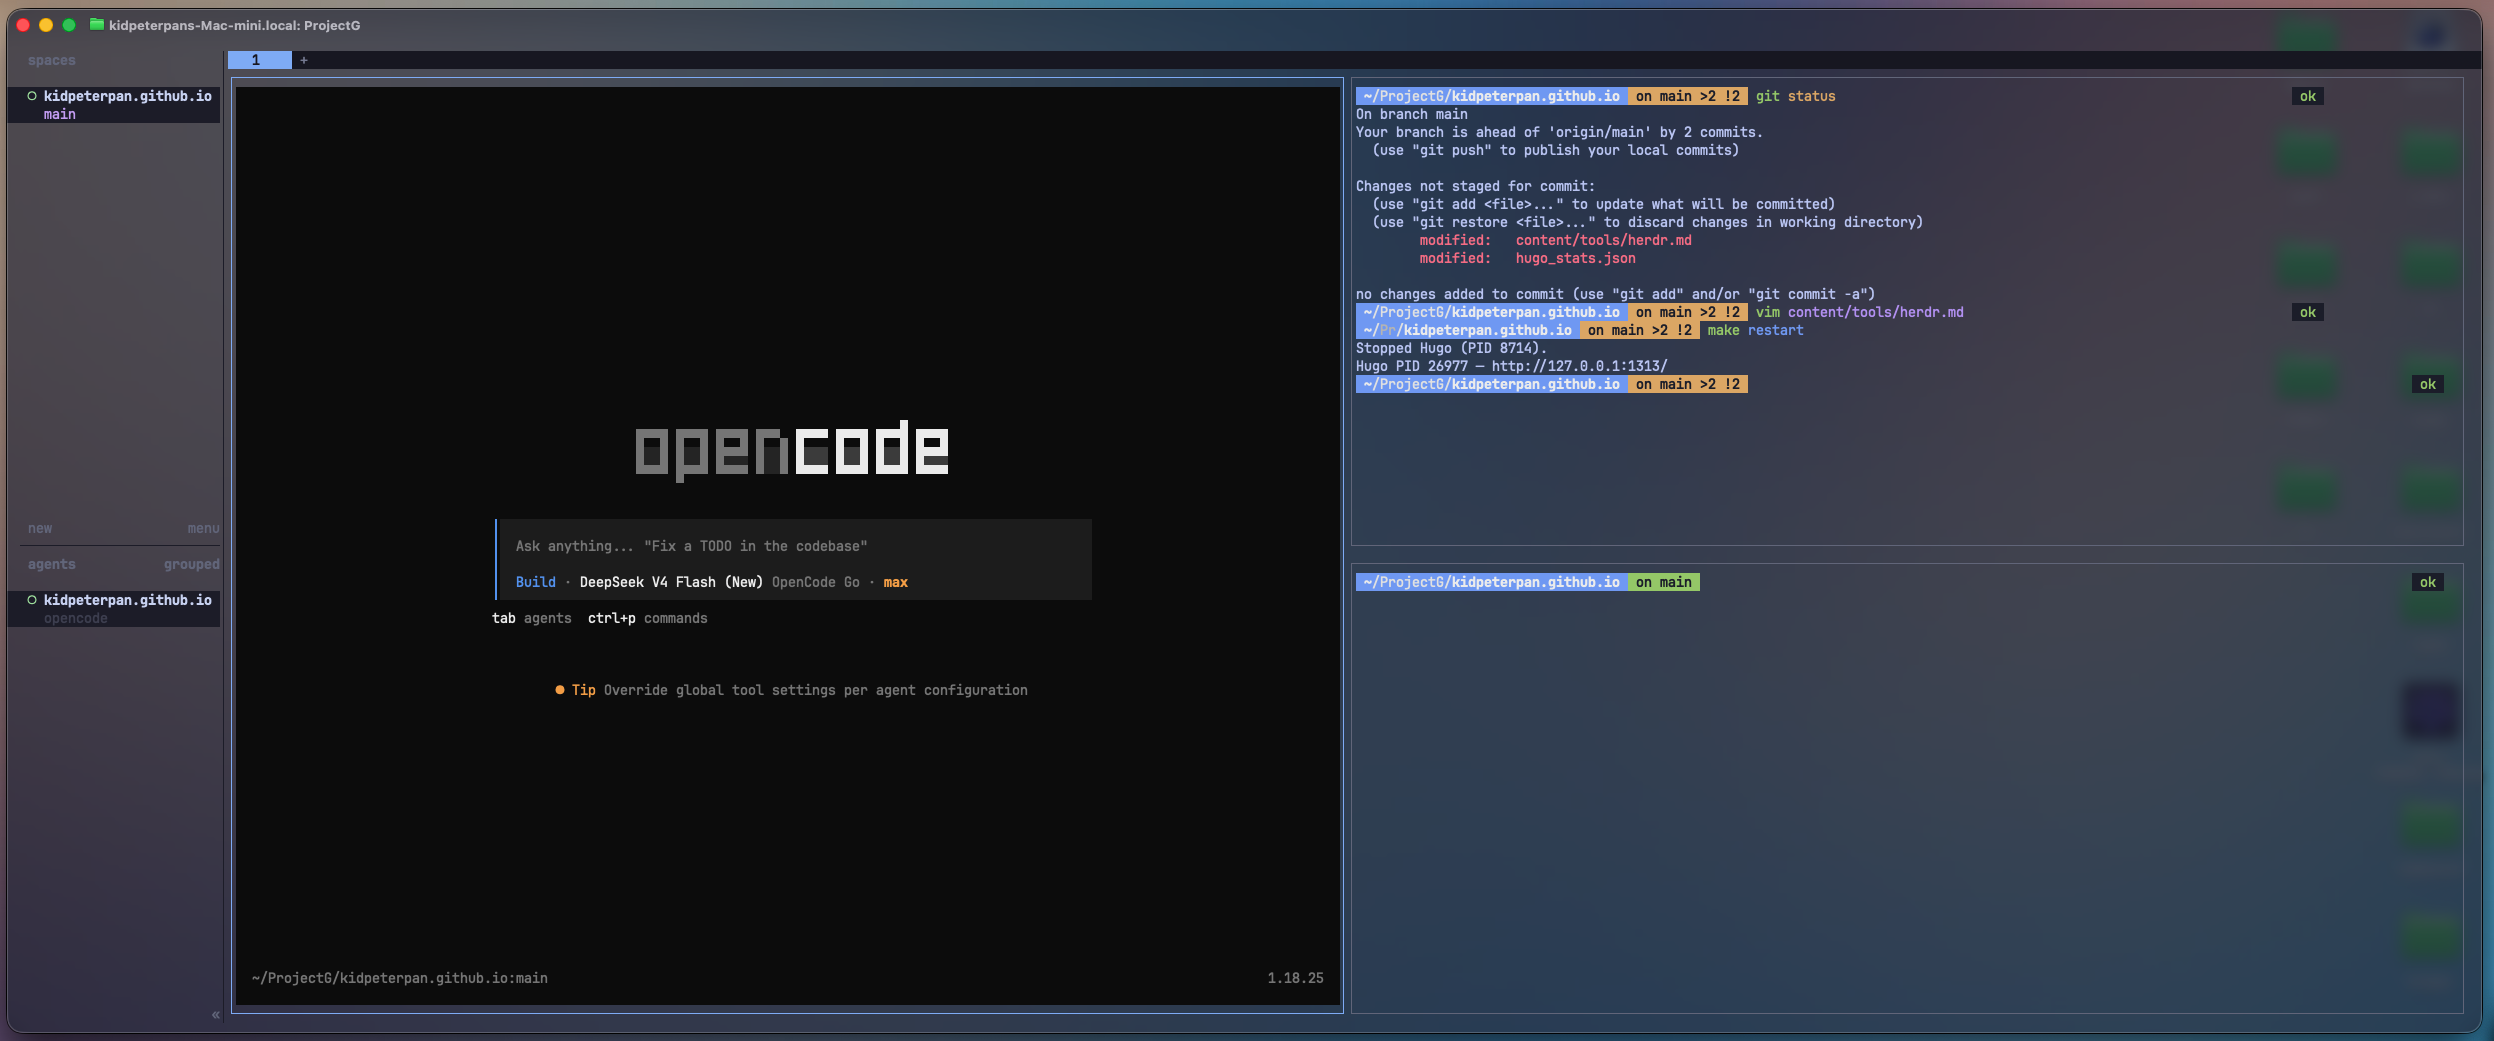The image size is (2494, 1041).
Task: Select the kidpeterpan.github.io space in spaces list
Action: (x=114, y=105)
